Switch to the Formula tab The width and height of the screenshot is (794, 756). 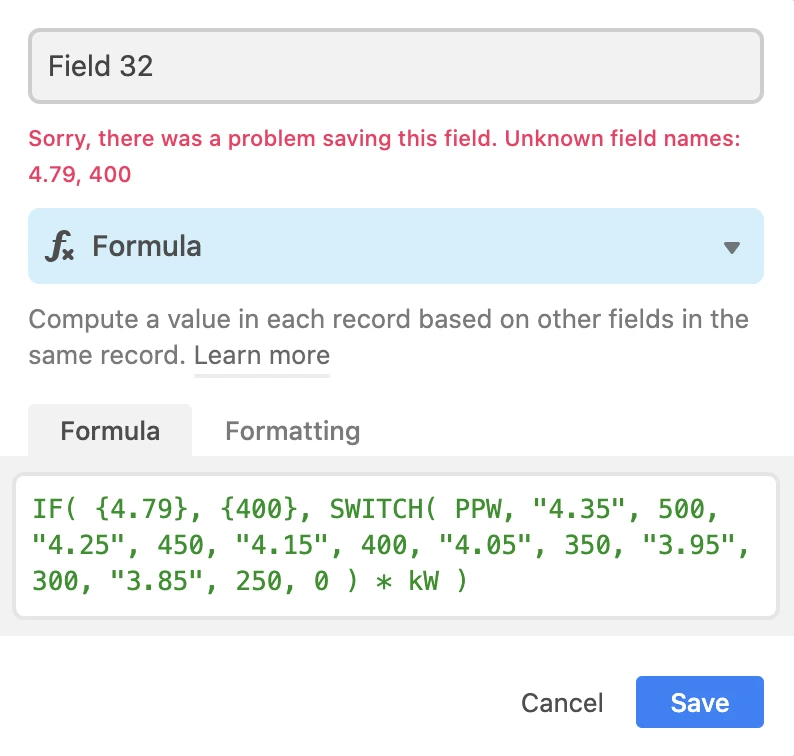(x=110, y=430)
